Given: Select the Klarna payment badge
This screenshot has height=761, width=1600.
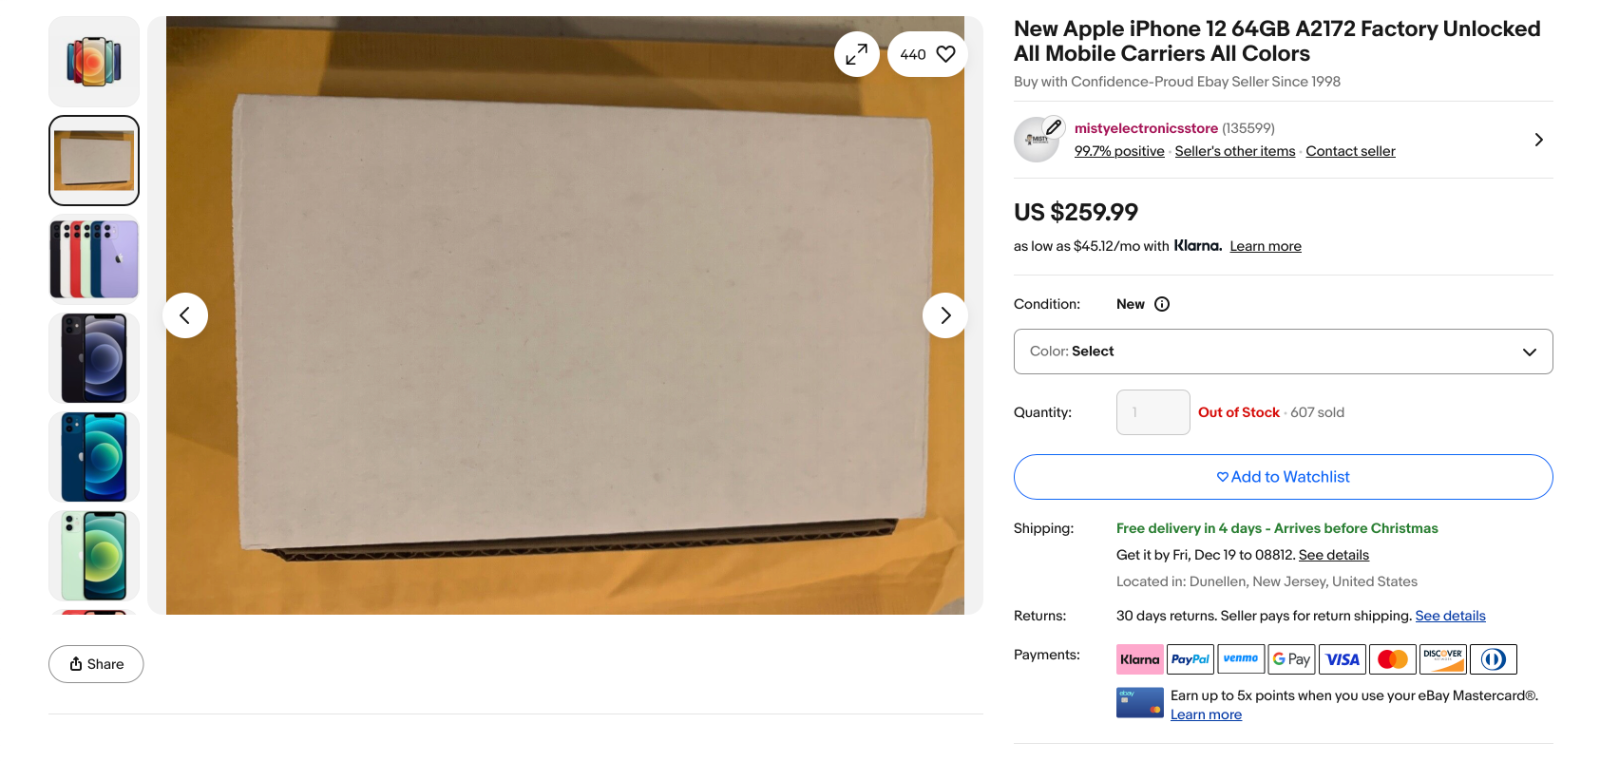Looking at the screenshot, I should [x=1139, y=659].
